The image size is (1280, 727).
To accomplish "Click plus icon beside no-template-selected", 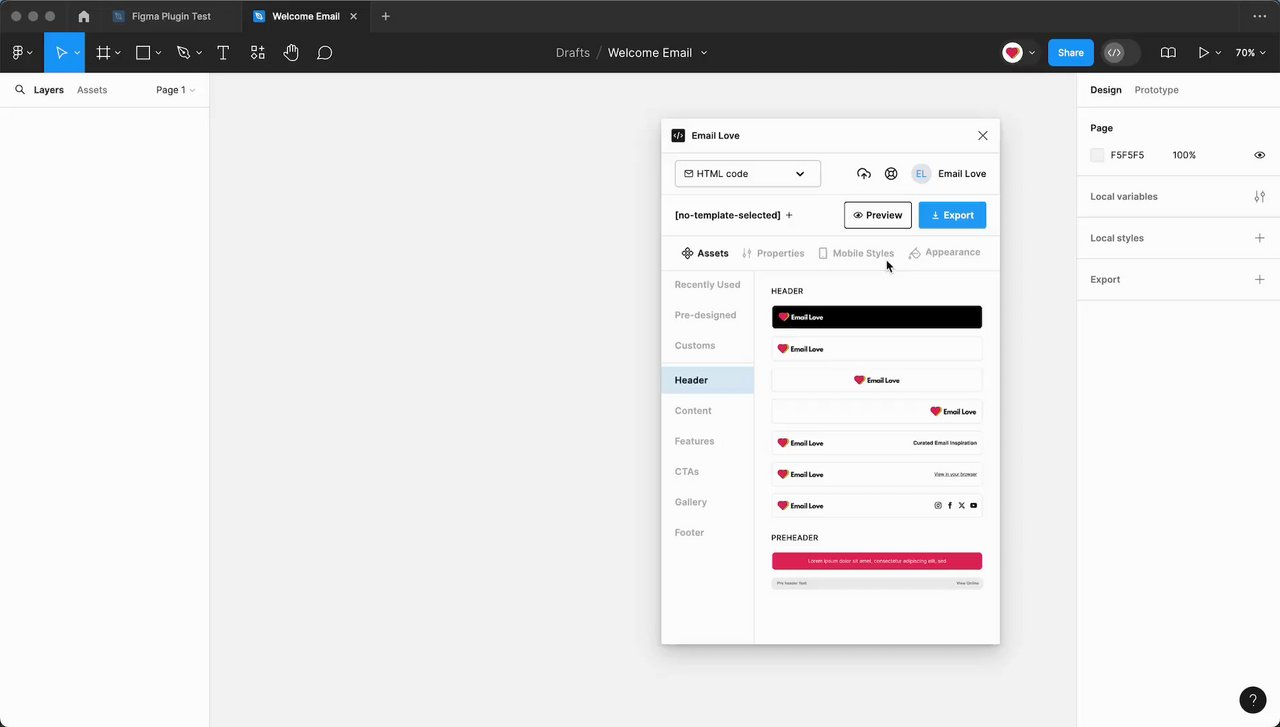I will (x=789, y=215).
